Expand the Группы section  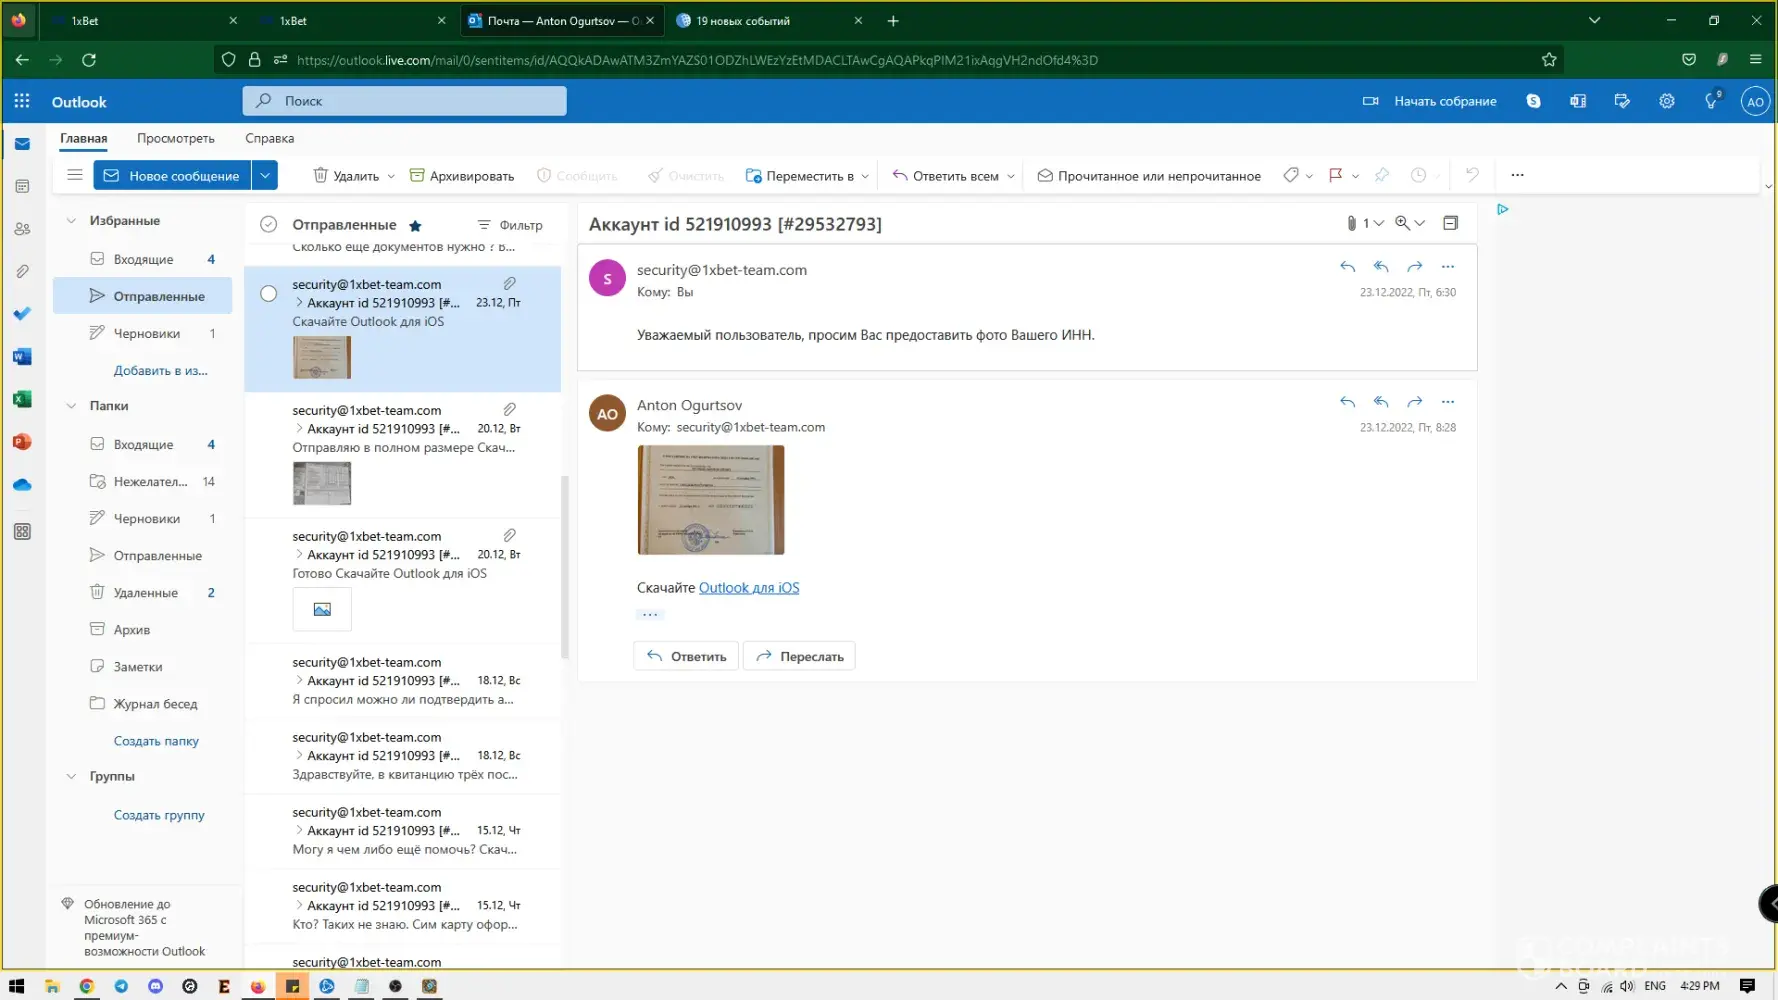71,776
